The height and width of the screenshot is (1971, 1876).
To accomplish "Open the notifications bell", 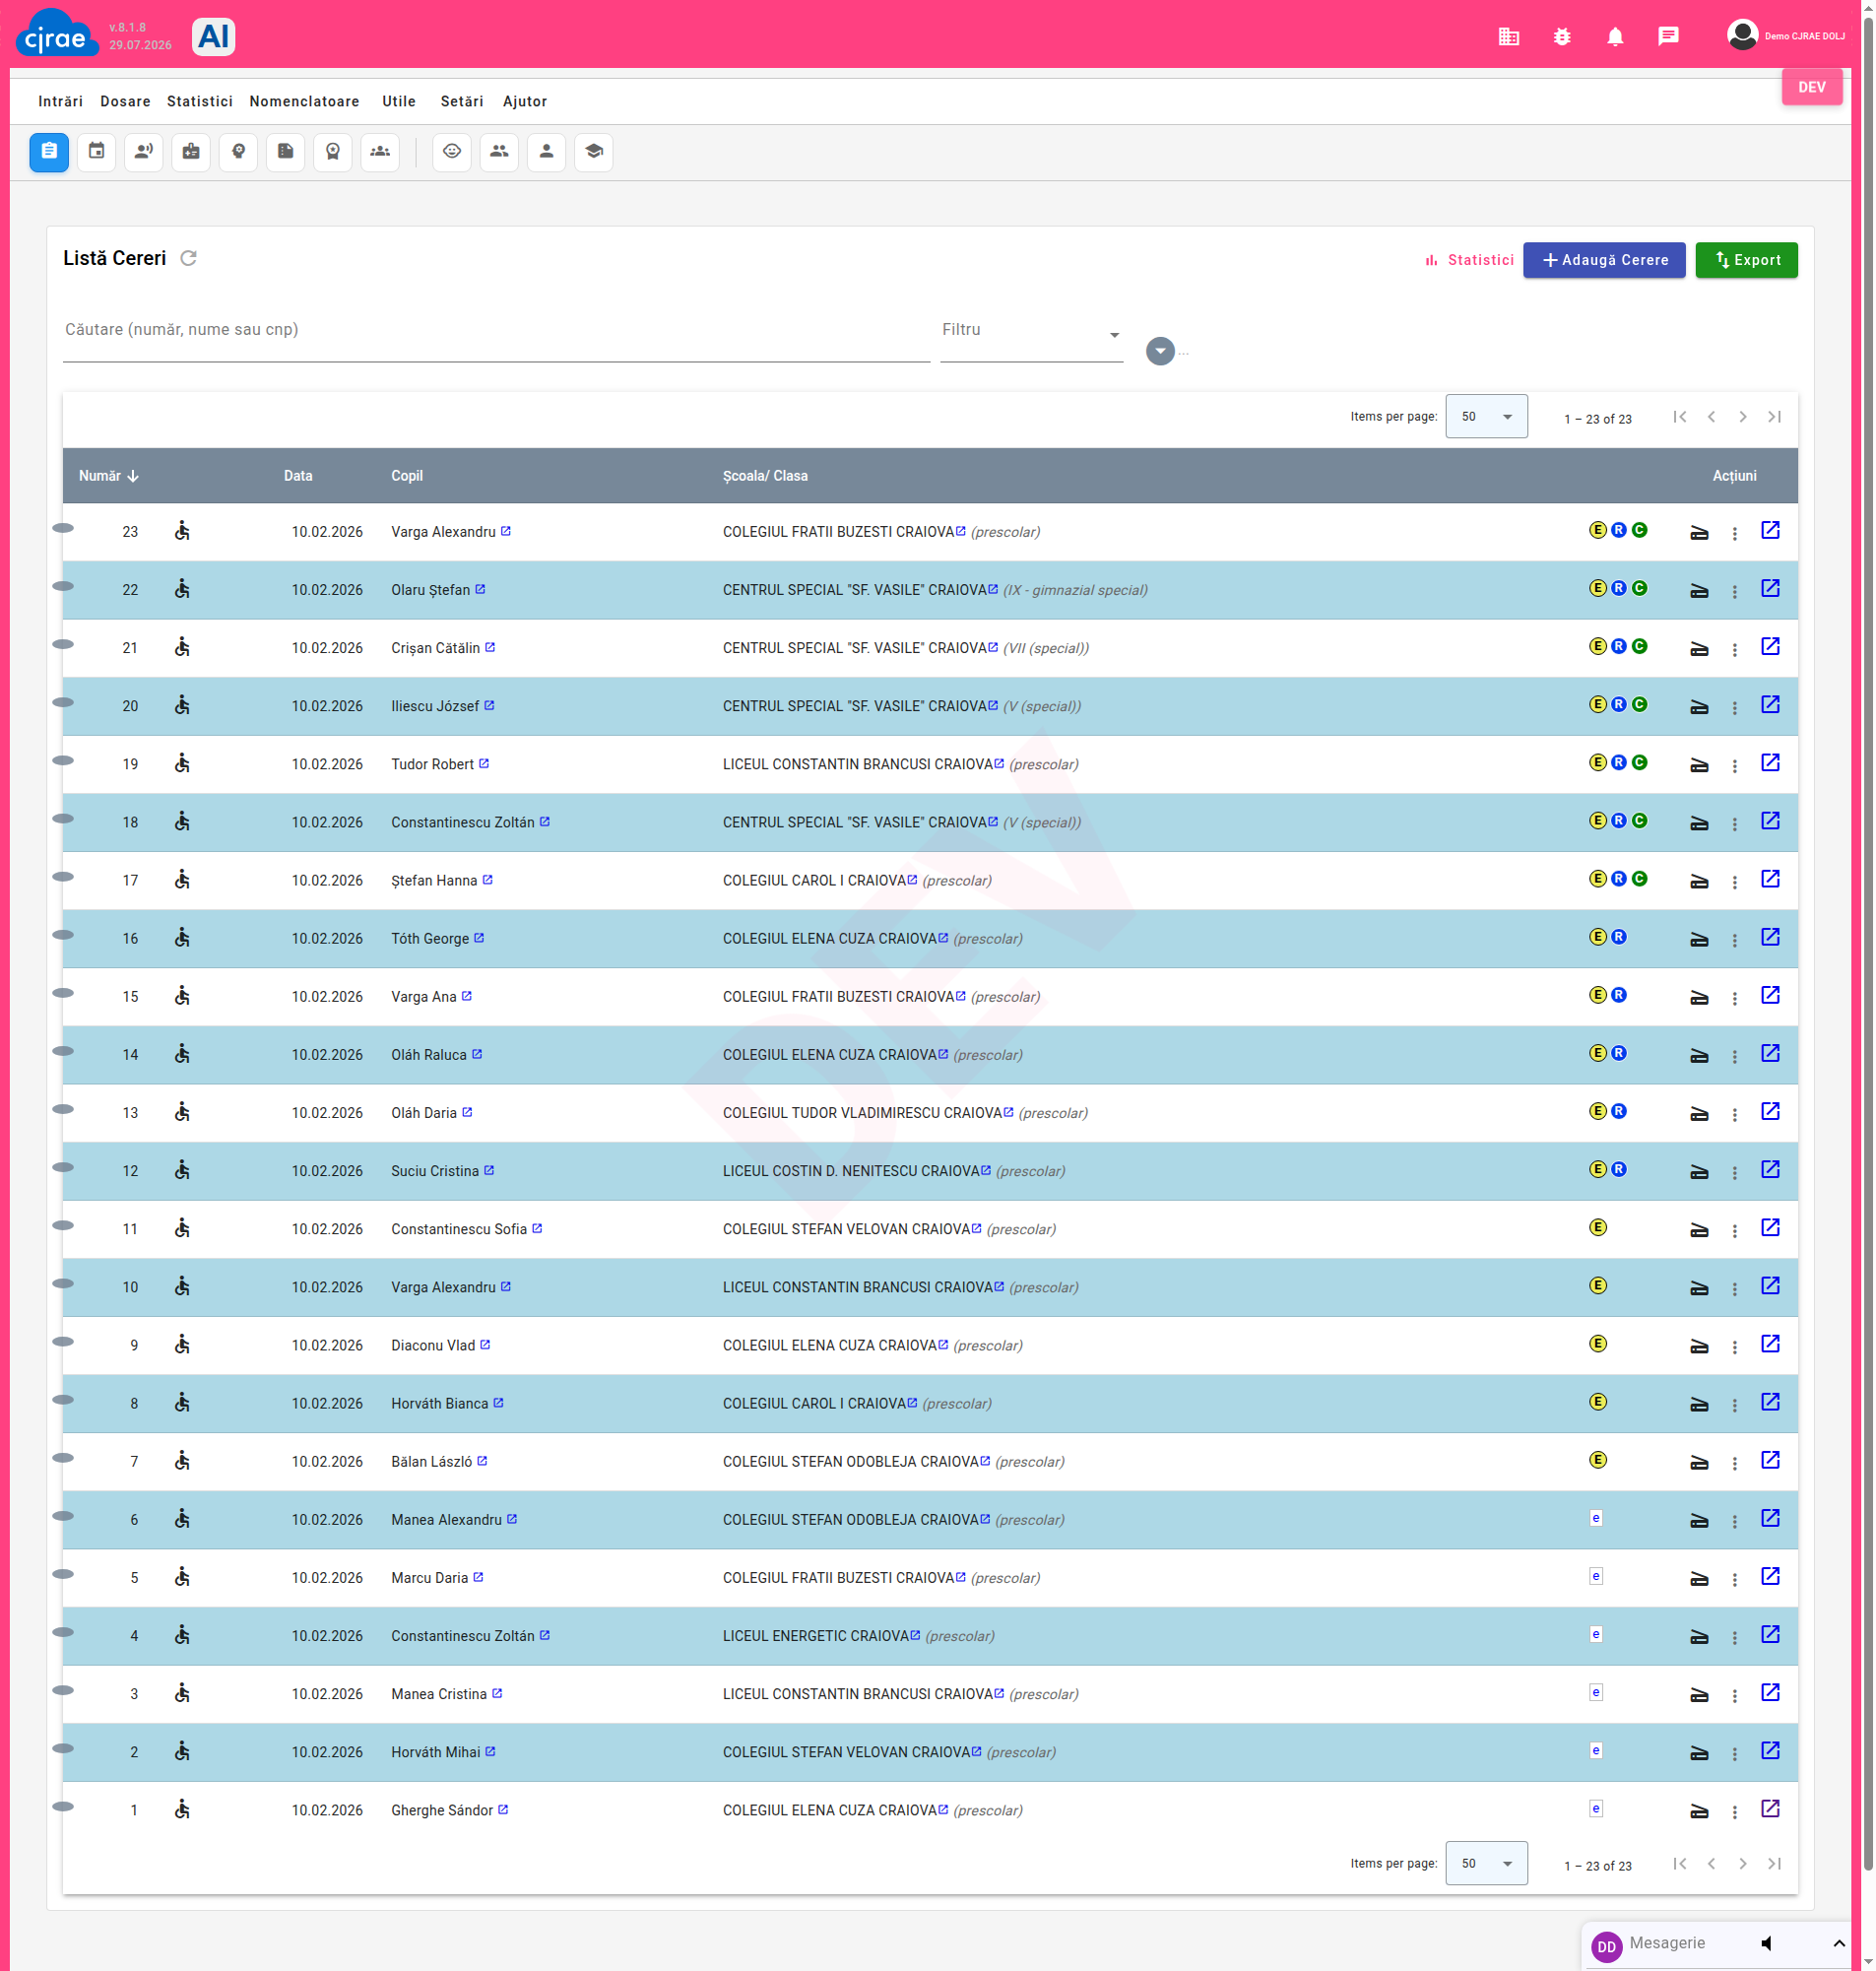I will (x=1615, y=37).
